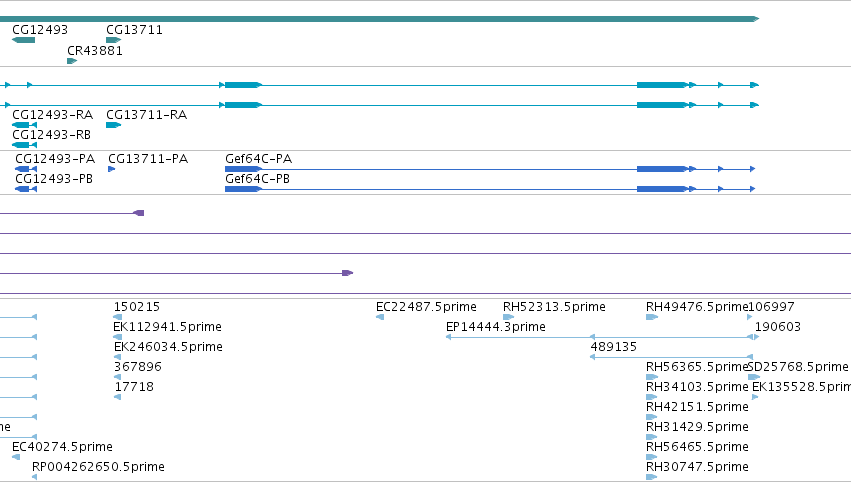This screenshot has height=482, width=851.
Task: Click the CG13711 gene glyph arrow
Action: [113, 40]
